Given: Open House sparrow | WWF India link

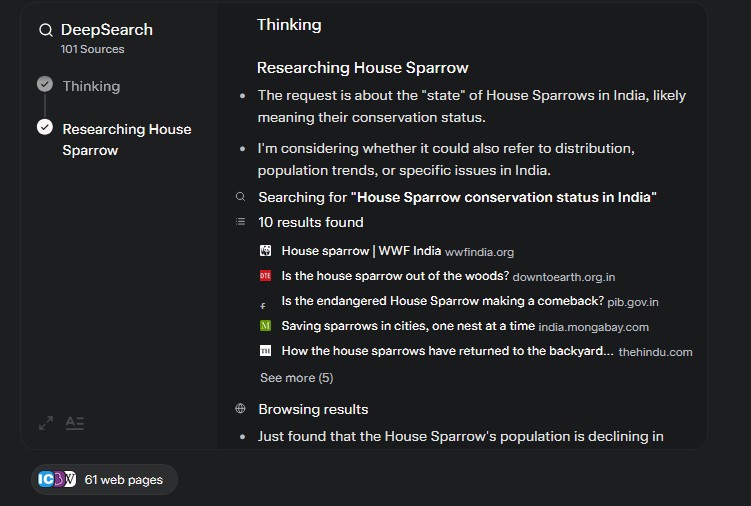Looking at the screenshot, I should [361, 251].
